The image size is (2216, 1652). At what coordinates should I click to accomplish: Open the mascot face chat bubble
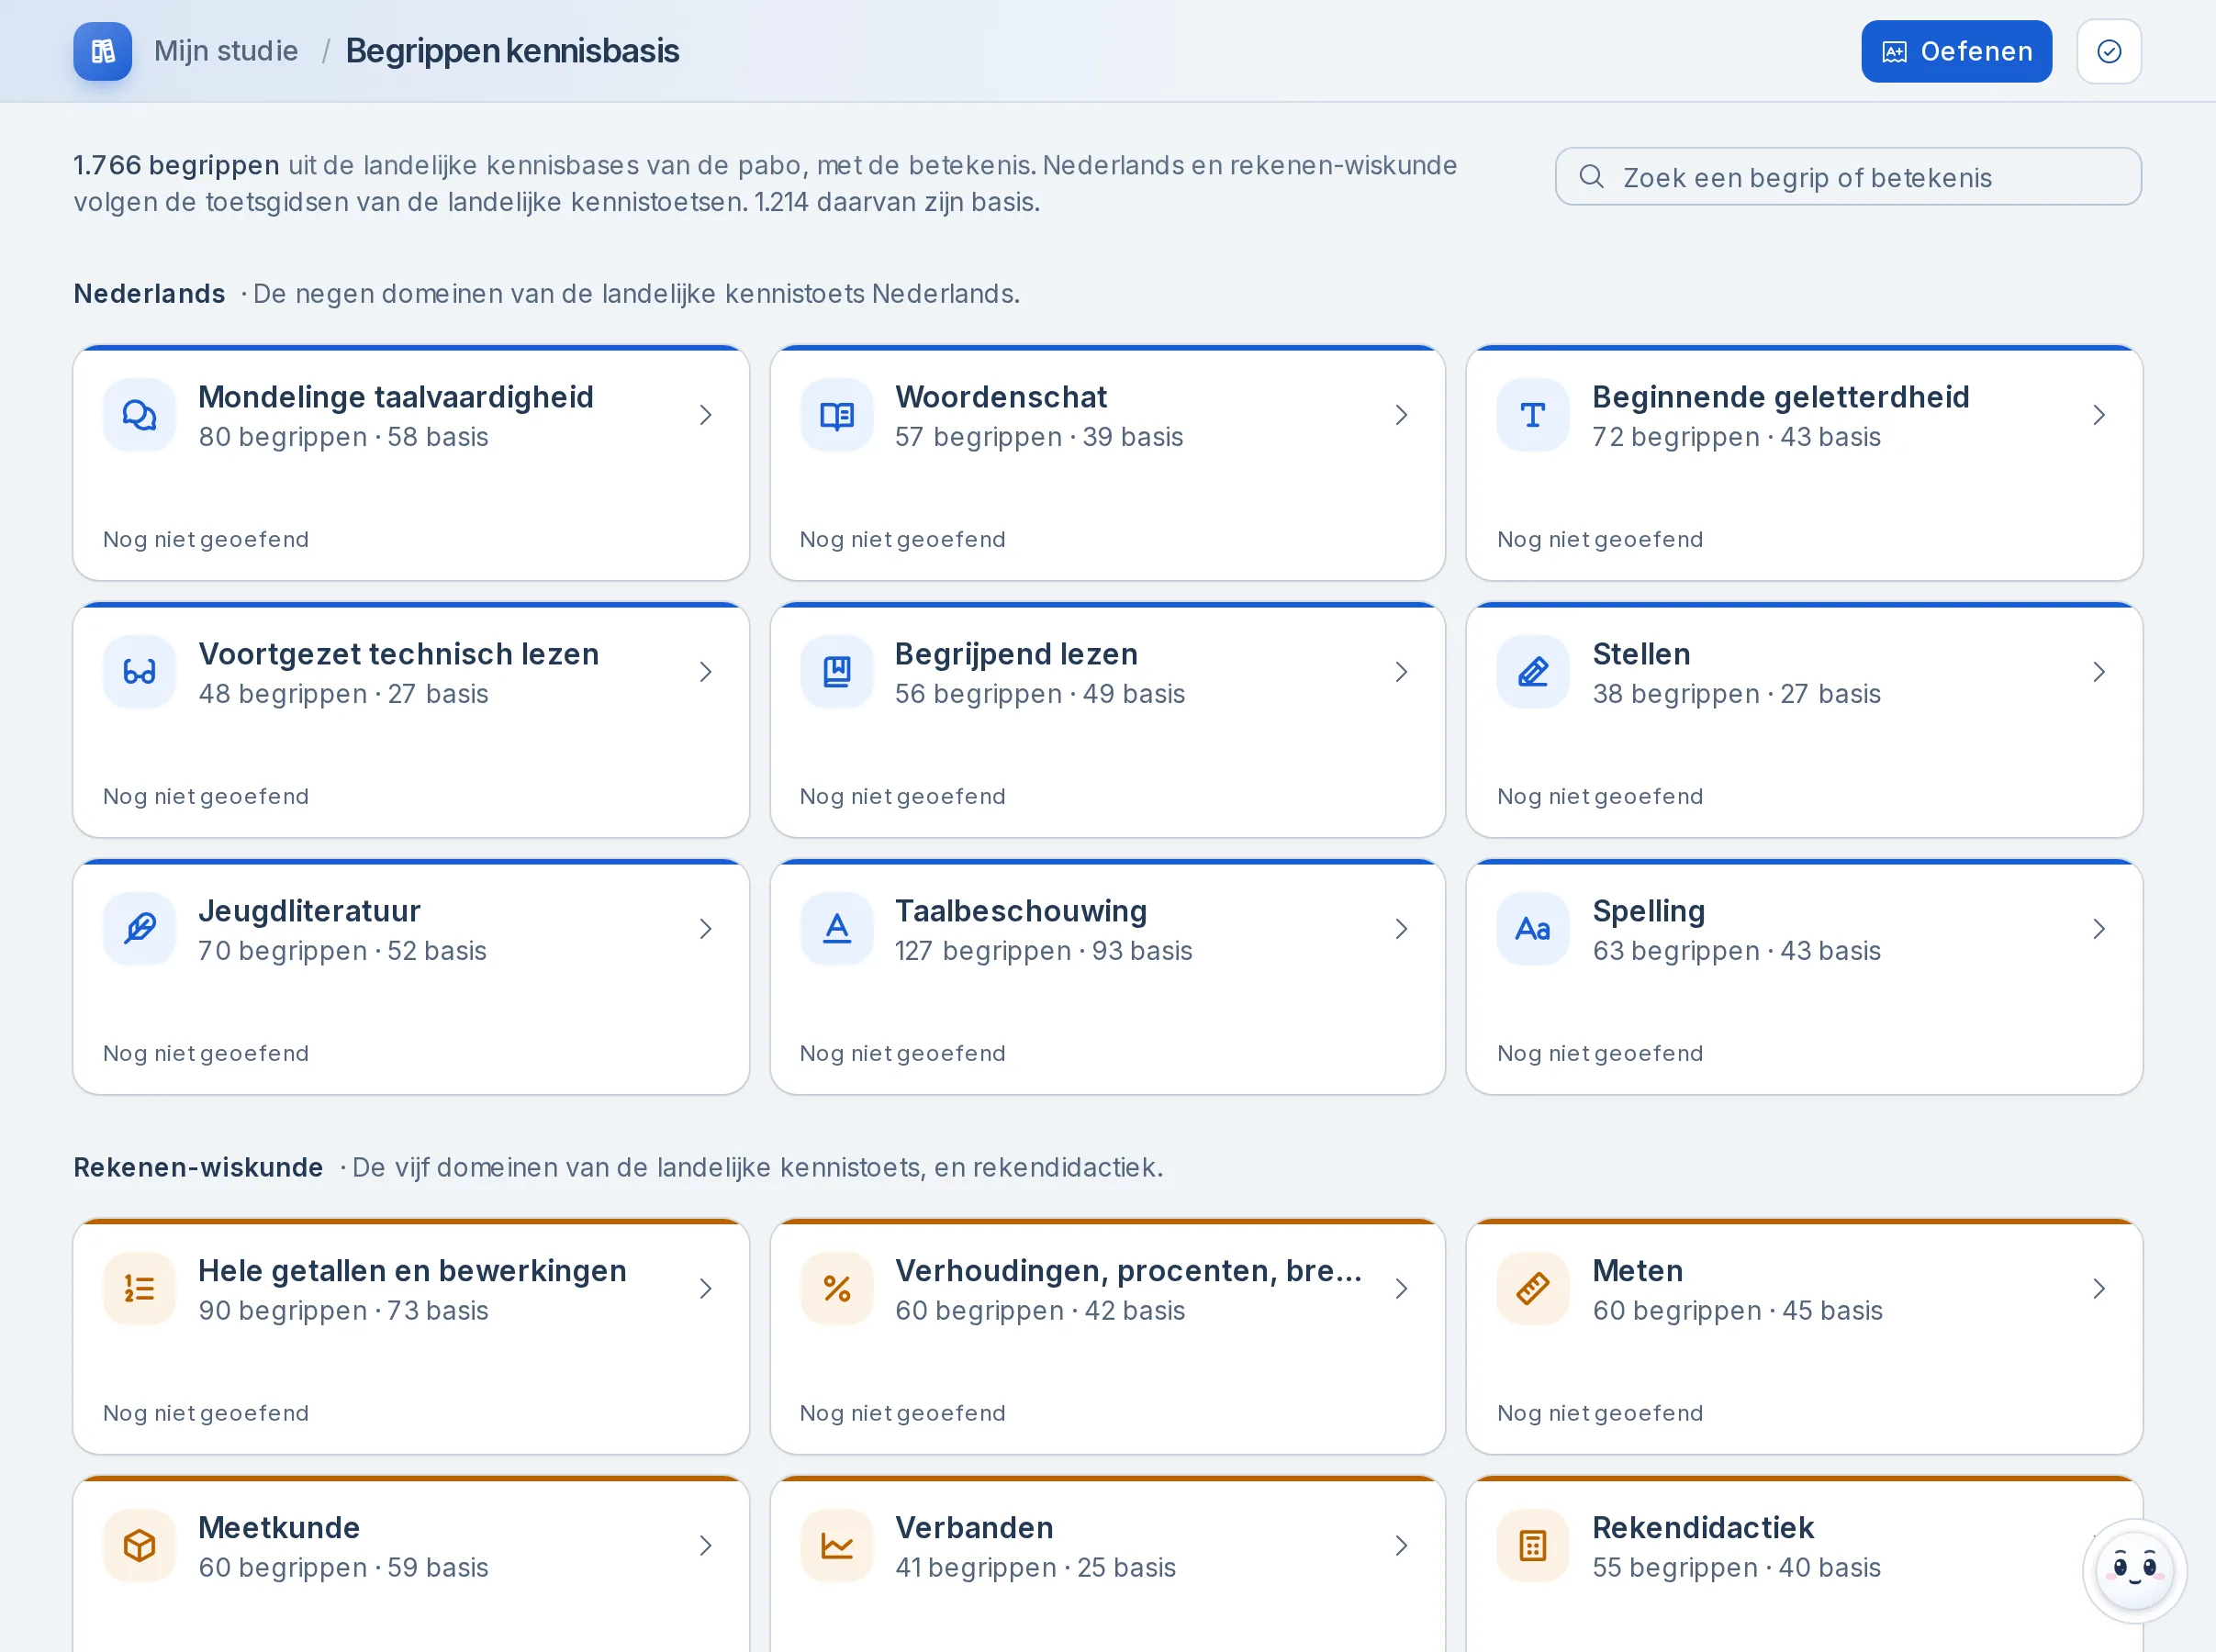pyautogui.click(x=2133, y=1570)
